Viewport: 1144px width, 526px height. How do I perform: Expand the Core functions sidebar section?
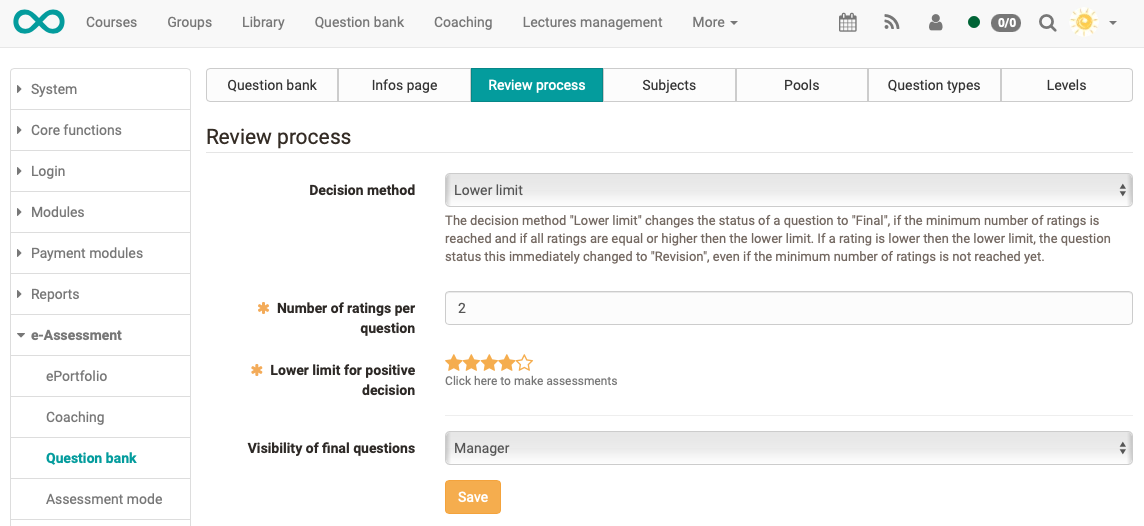point(76,130)
